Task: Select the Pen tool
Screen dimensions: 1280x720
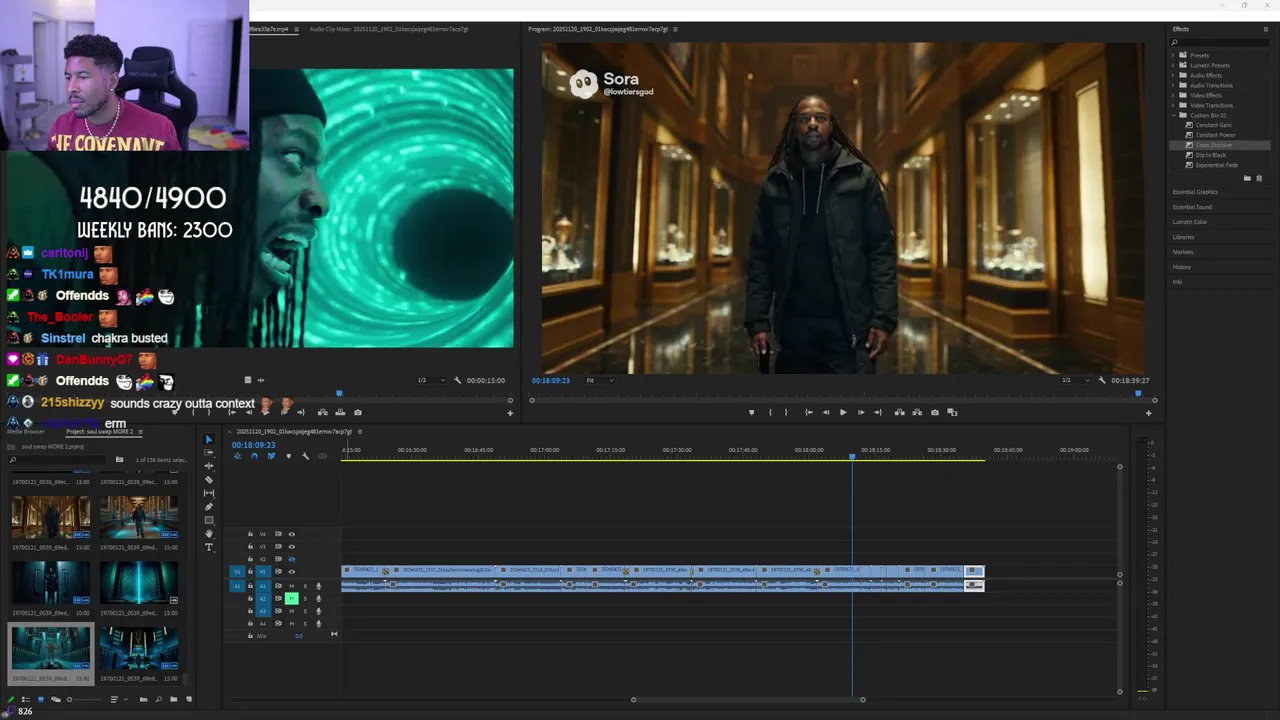Action: (x=208, y=506)
